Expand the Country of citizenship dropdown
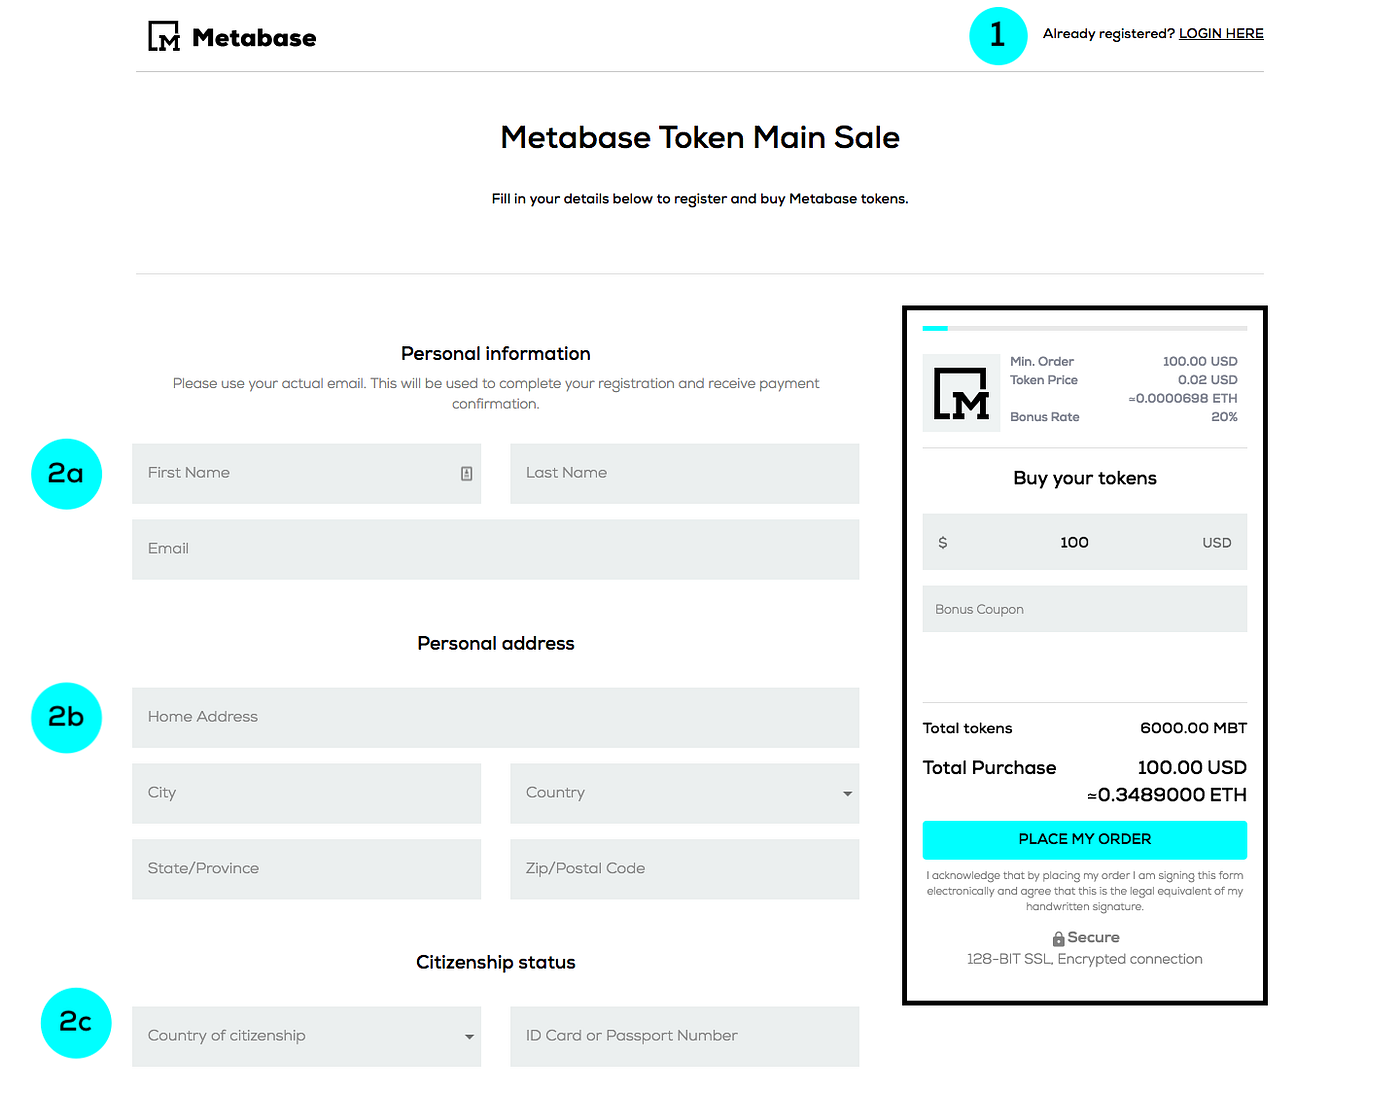 click(x=306, y=1036)
